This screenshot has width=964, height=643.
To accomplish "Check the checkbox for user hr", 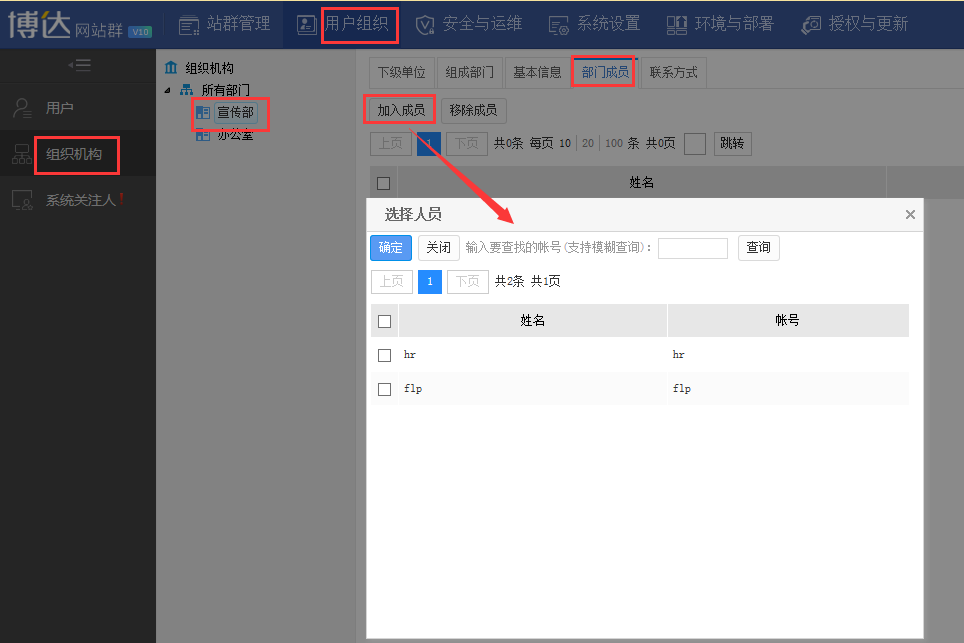I will (384, 355).
